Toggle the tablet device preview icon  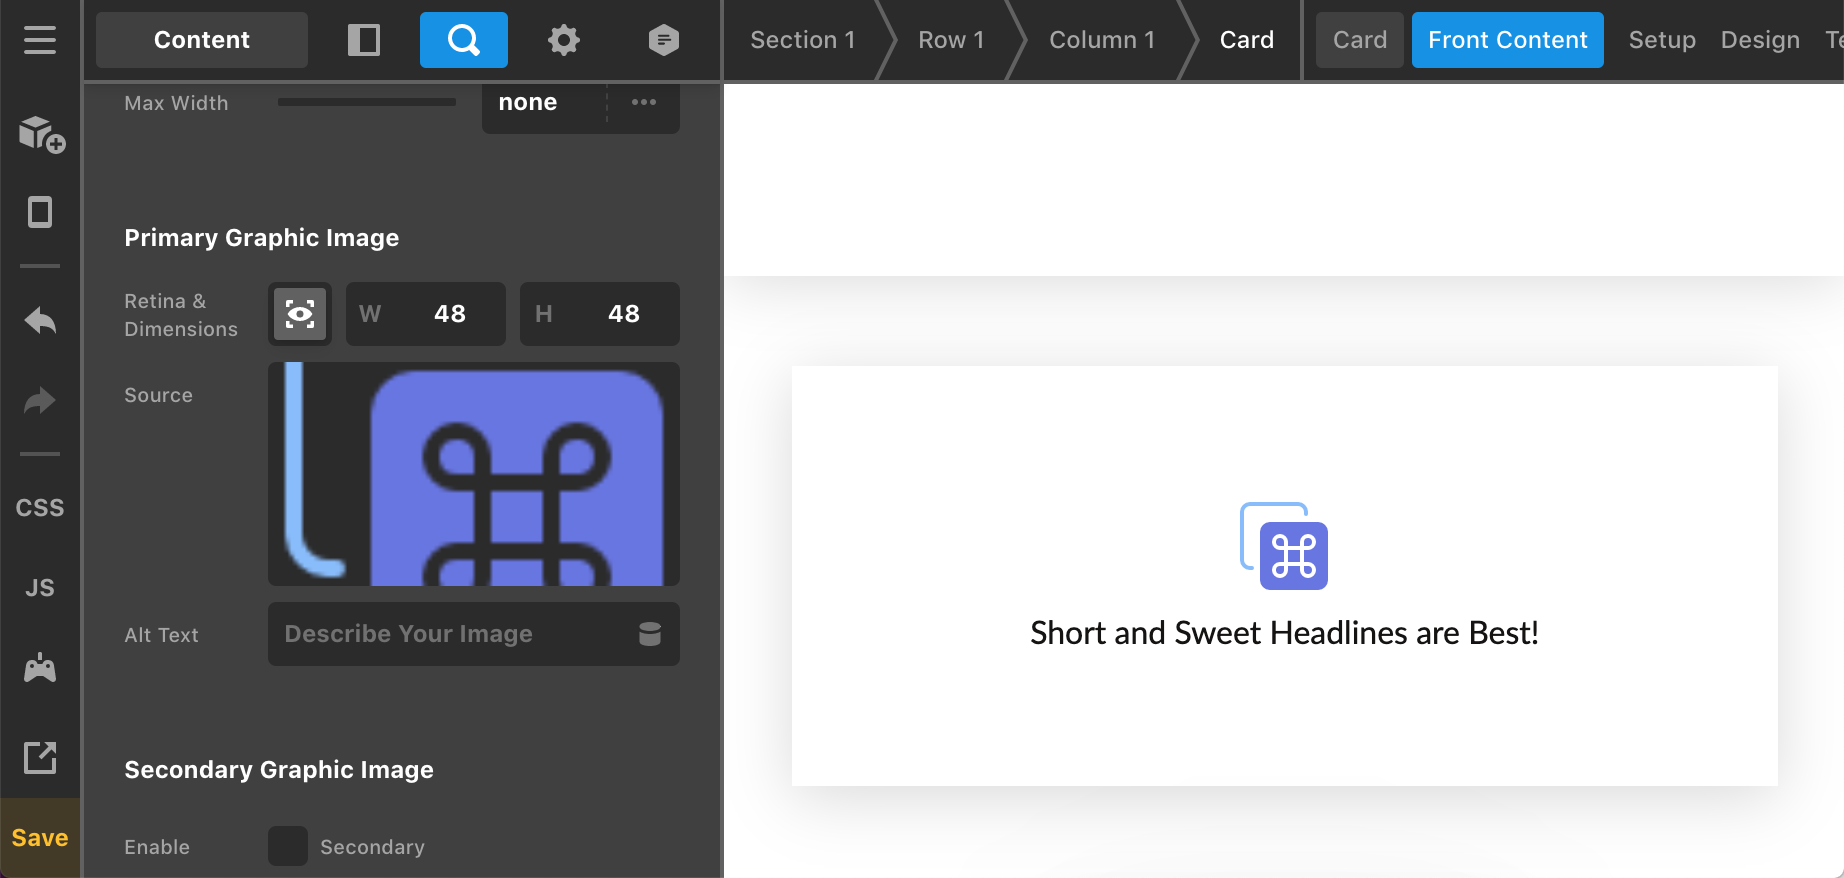[40, 212]
